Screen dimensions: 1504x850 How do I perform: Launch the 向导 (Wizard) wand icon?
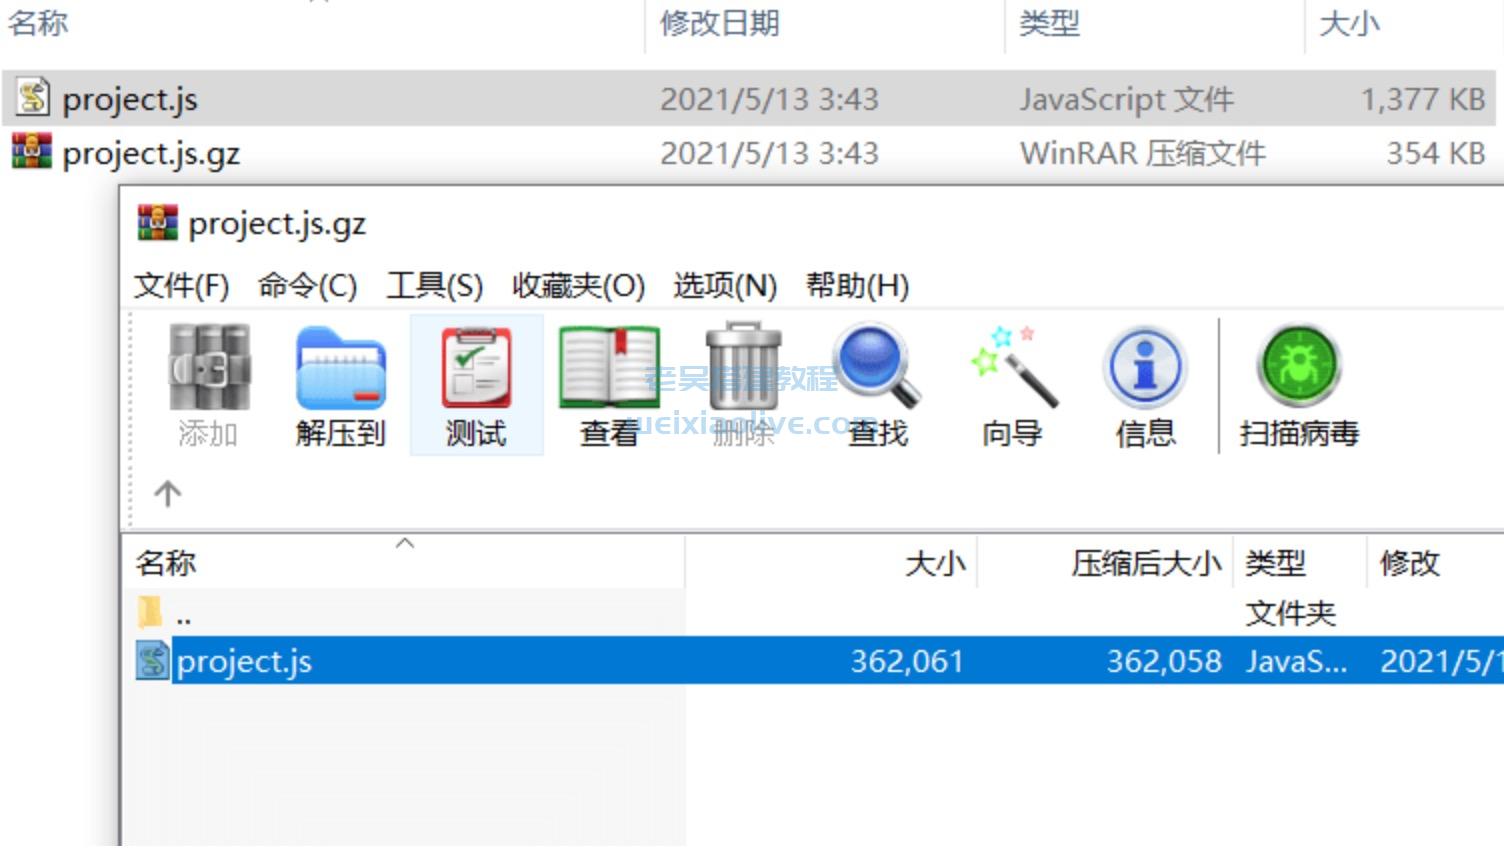[x=1010, y=380]
